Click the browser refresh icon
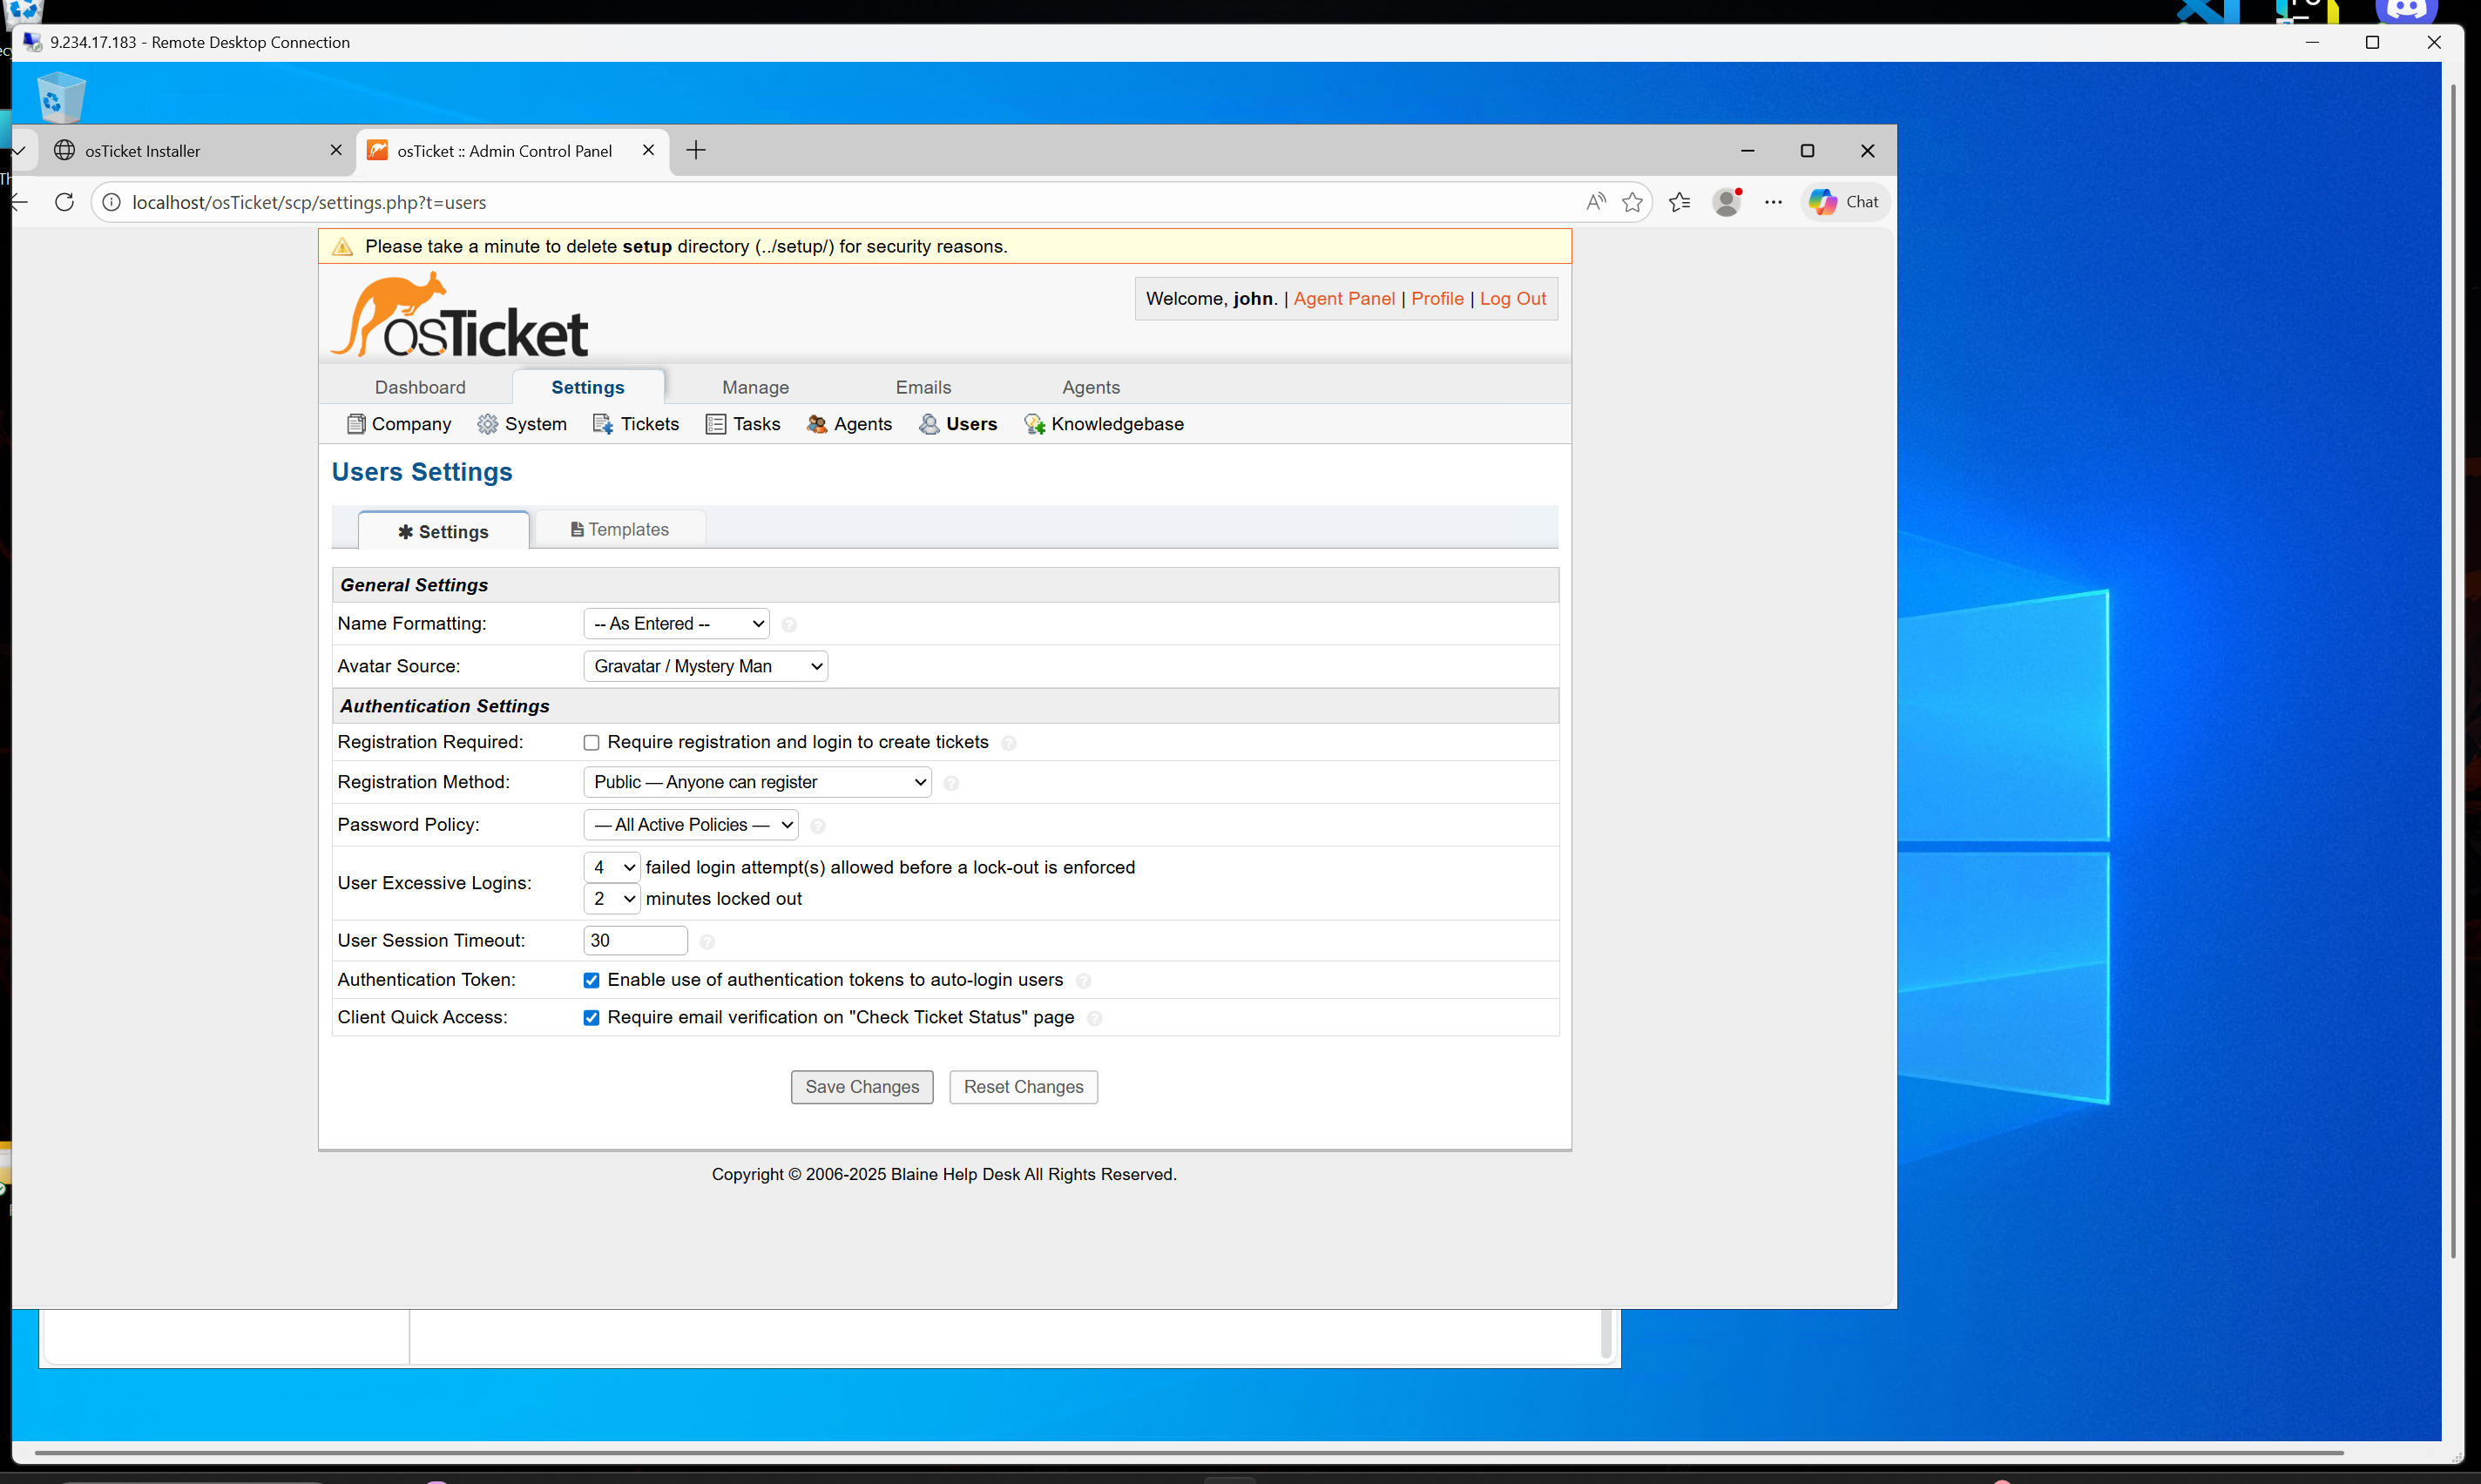The image size is (2481, 1484). tap(65, 202)
